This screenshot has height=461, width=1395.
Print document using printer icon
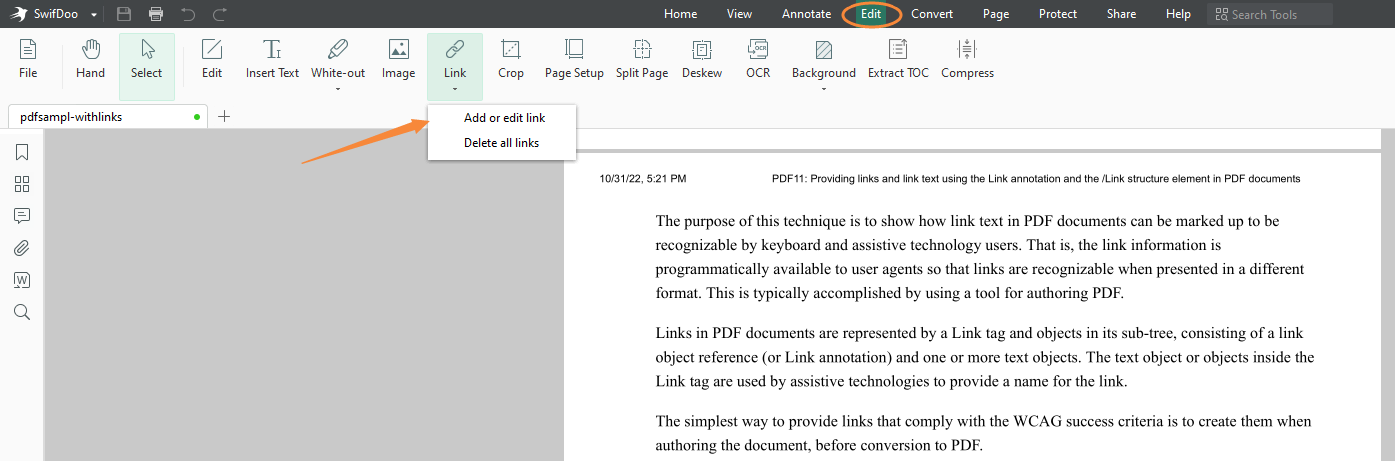(156, 14)
